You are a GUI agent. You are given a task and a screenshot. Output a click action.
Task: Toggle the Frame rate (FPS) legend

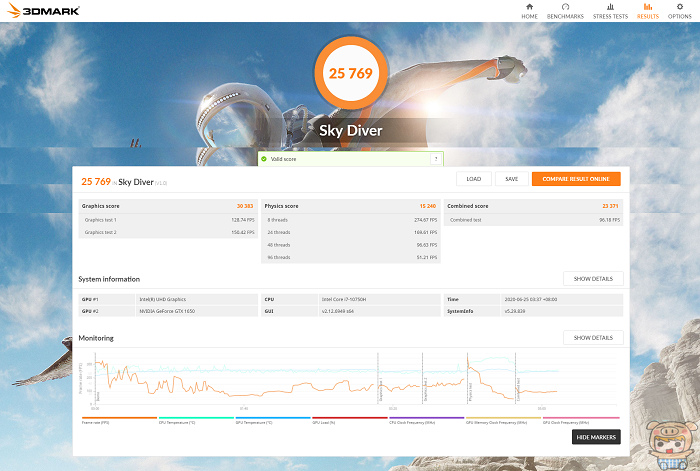(x=119, y=420)
